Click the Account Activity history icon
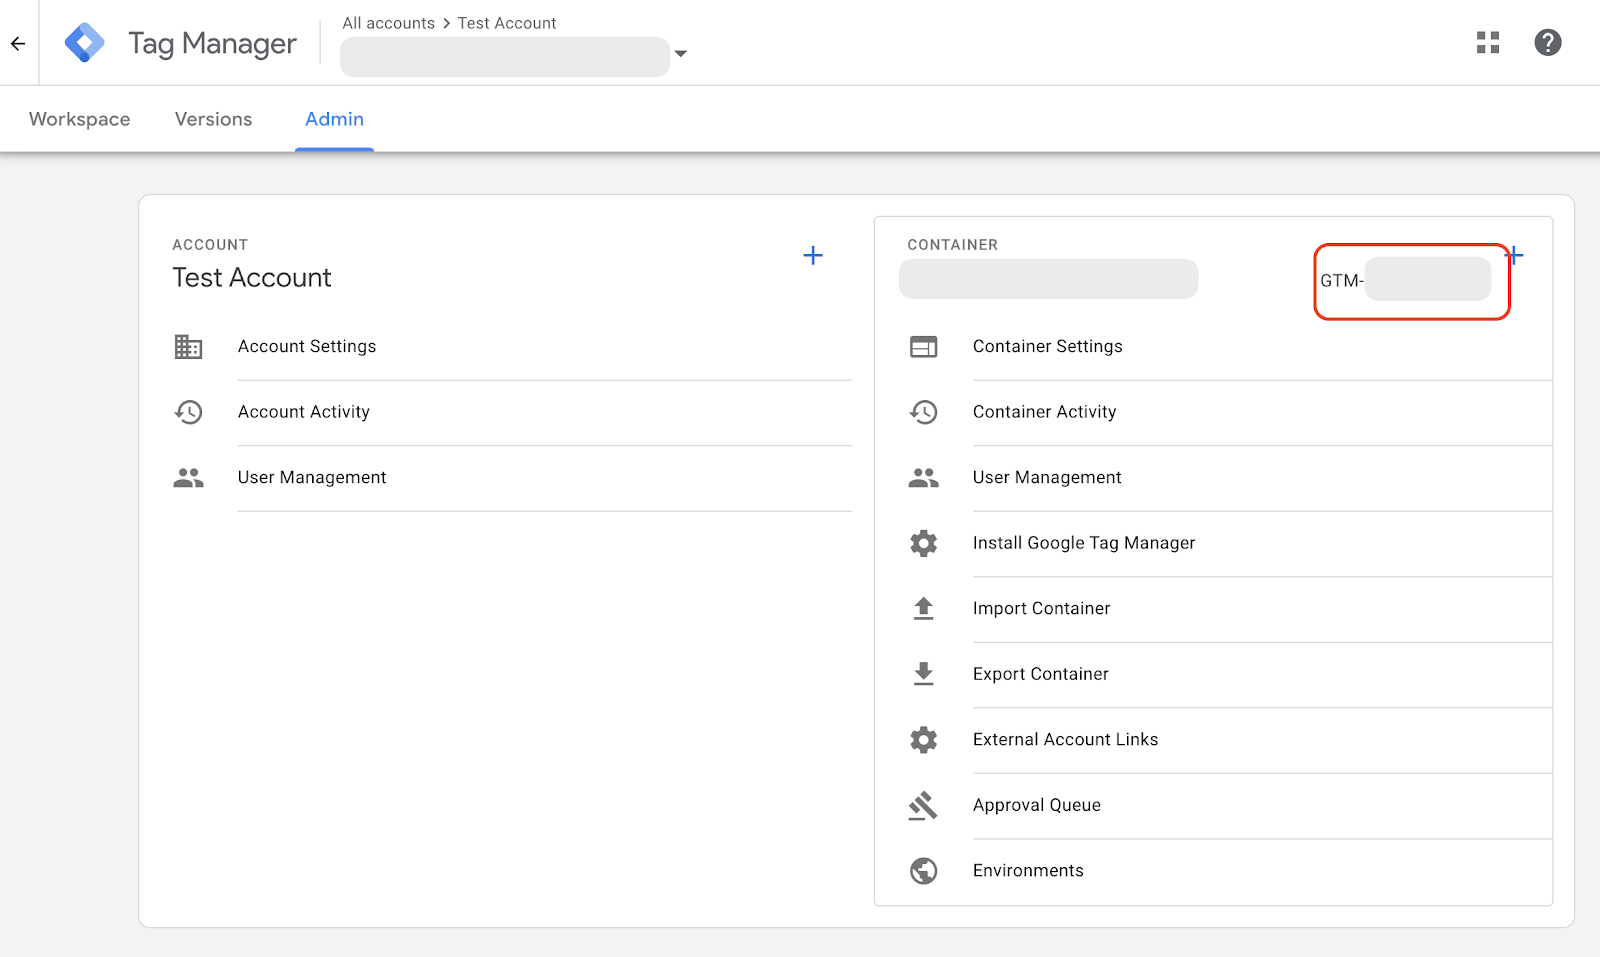 coord(188,412)
